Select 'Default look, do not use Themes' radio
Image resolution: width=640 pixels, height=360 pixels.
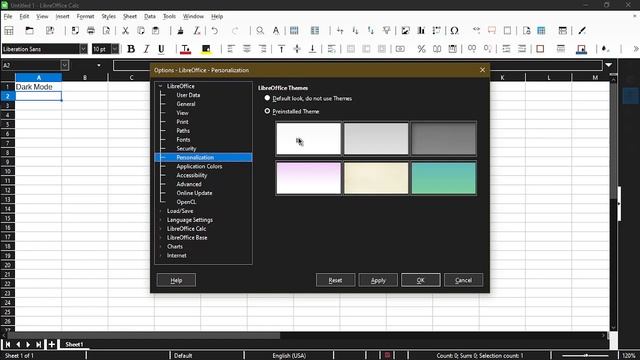click(x=267, y=98)
